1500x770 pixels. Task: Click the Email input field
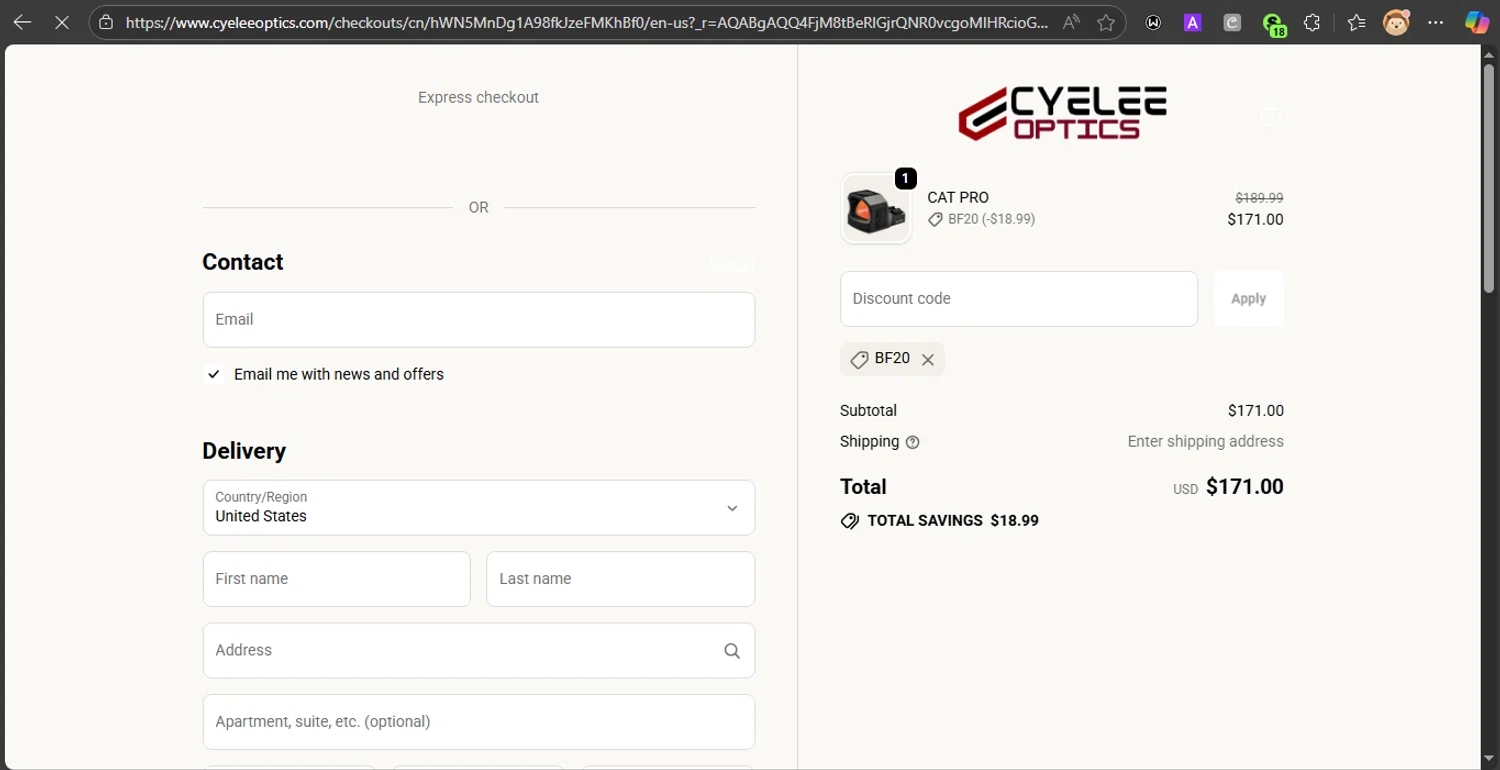point(479,320)
